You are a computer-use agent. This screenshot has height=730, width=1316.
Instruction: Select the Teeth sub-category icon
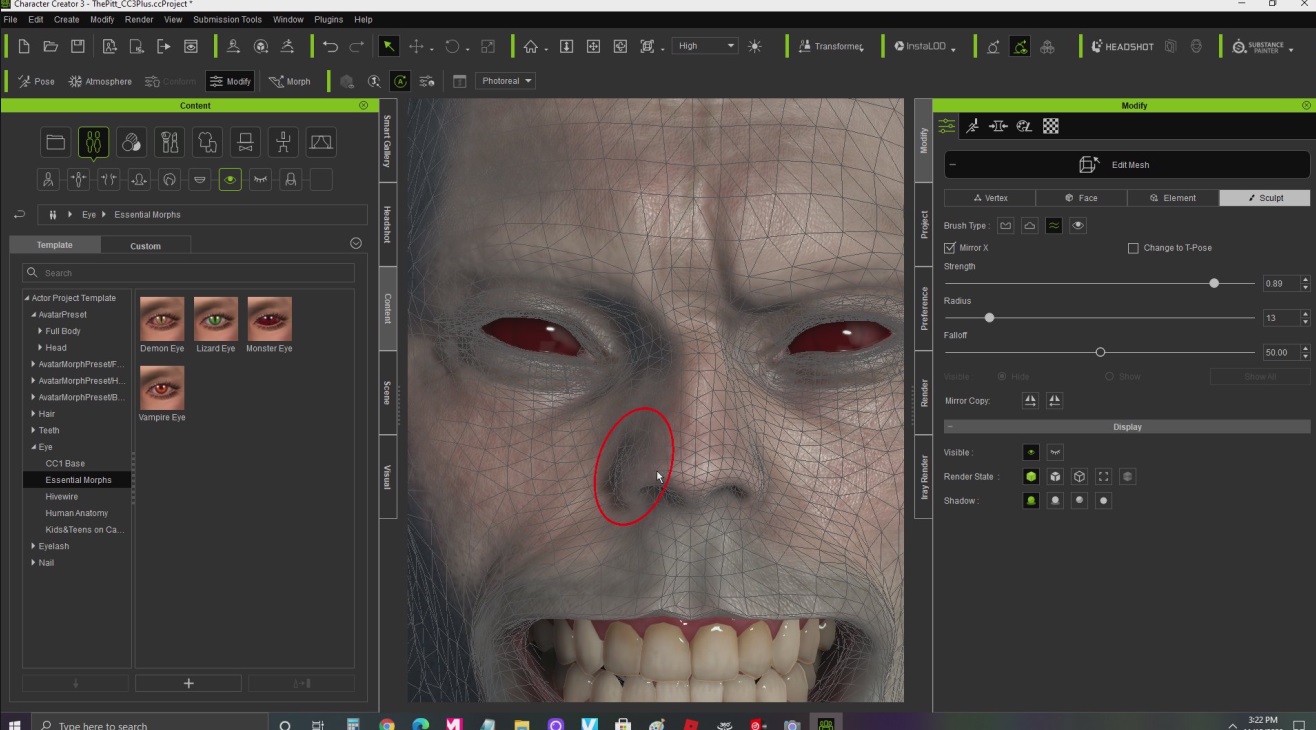(200, 180)
